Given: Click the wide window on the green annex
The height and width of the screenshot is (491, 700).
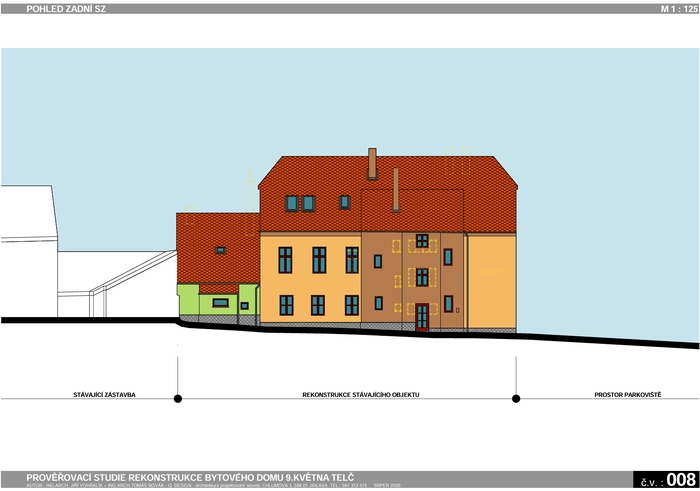Looking at the screenshot, I should click(x=220, y=302).
